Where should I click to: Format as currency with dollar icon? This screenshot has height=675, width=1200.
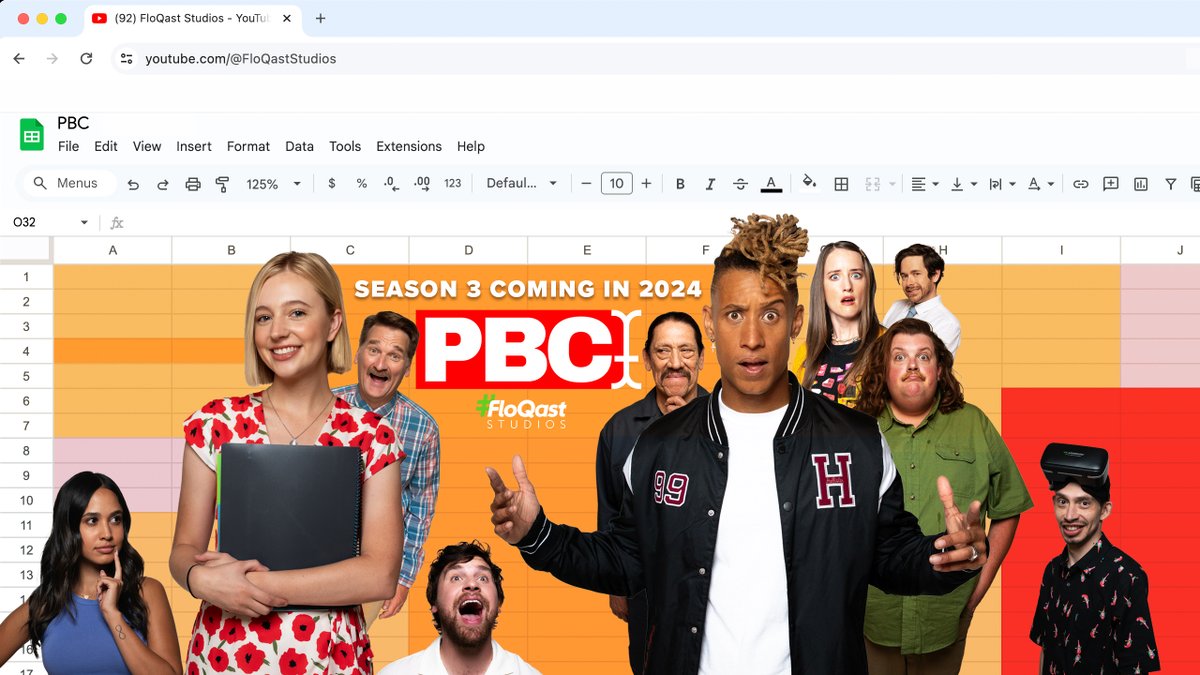click(x=332, y=184)
